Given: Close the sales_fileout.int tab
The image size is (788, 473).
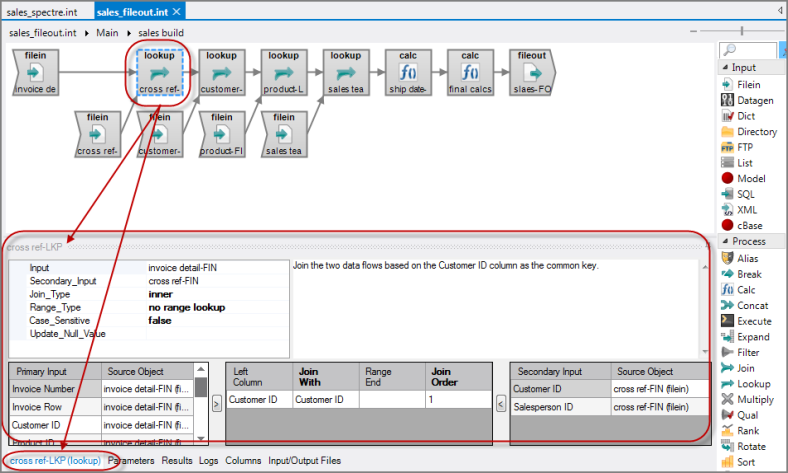Looking at the screenshot, I should pos(176,11).
